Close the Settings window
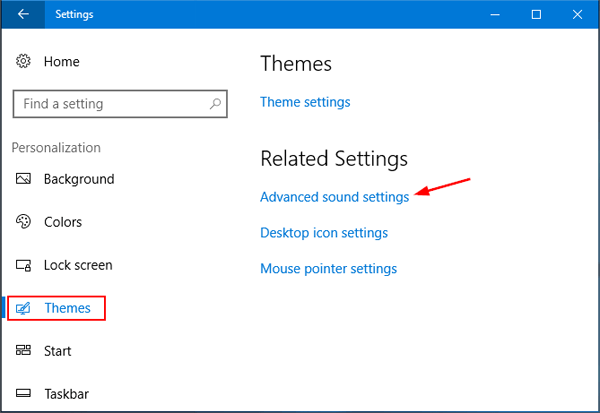Image resolution: width=600 pixels, height=413 pixels. (580, 15)
